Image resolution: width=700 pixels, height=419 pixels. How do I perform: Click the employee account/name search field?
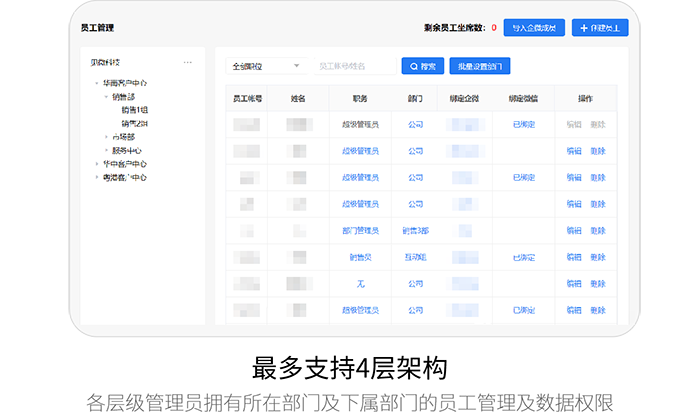[x=354, y=66]
